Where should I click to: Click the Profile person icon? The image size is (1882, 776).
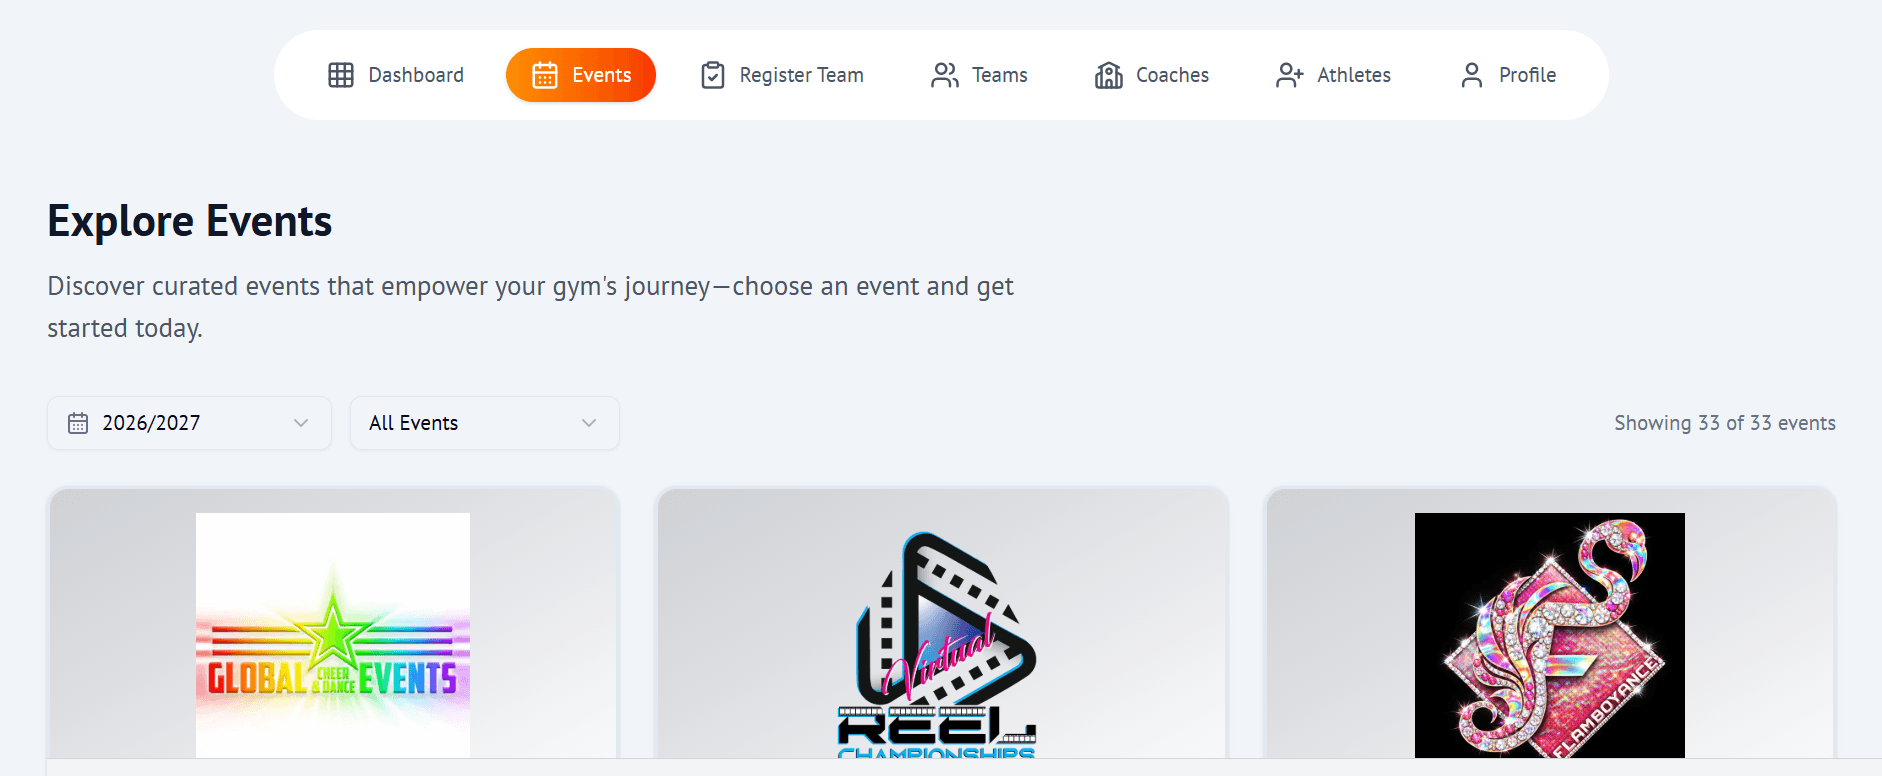[1472, 75]
